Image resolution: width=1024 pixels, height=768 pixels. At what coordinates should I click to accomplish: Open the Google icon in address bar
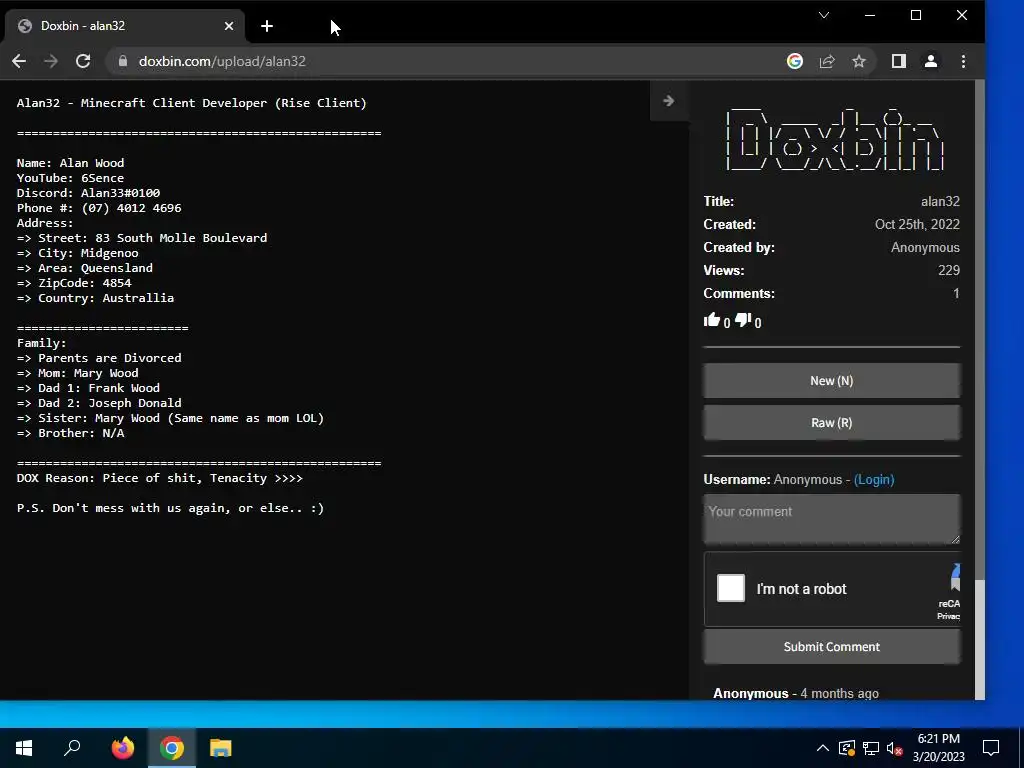pos(795,61)
